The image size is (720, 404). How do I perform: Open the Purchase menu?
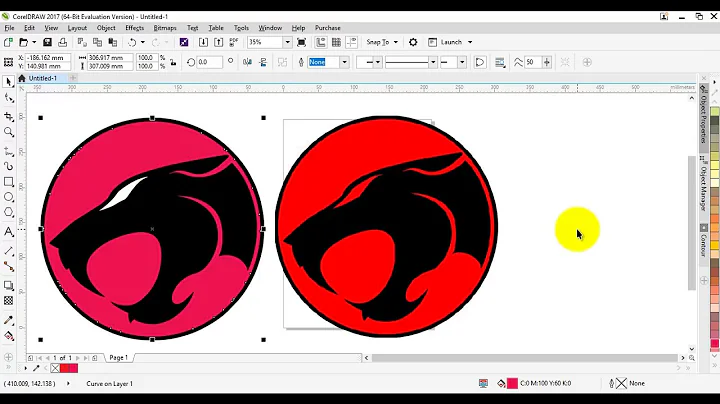[327, 28]
